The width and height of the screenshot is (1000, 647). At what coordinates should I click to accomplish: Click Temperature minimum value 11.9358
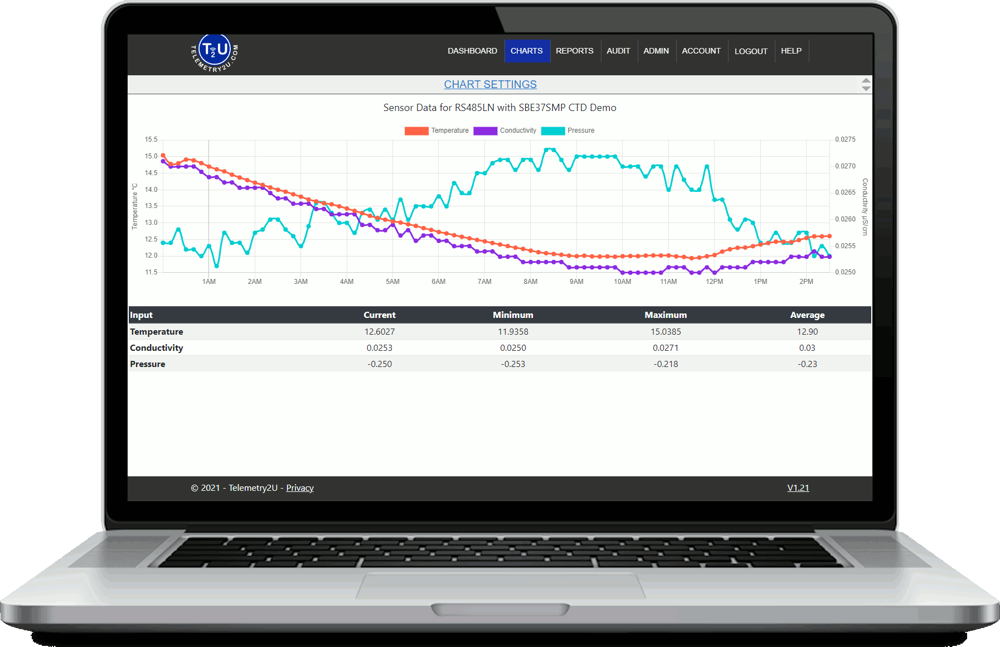click(x=513, y=332)
